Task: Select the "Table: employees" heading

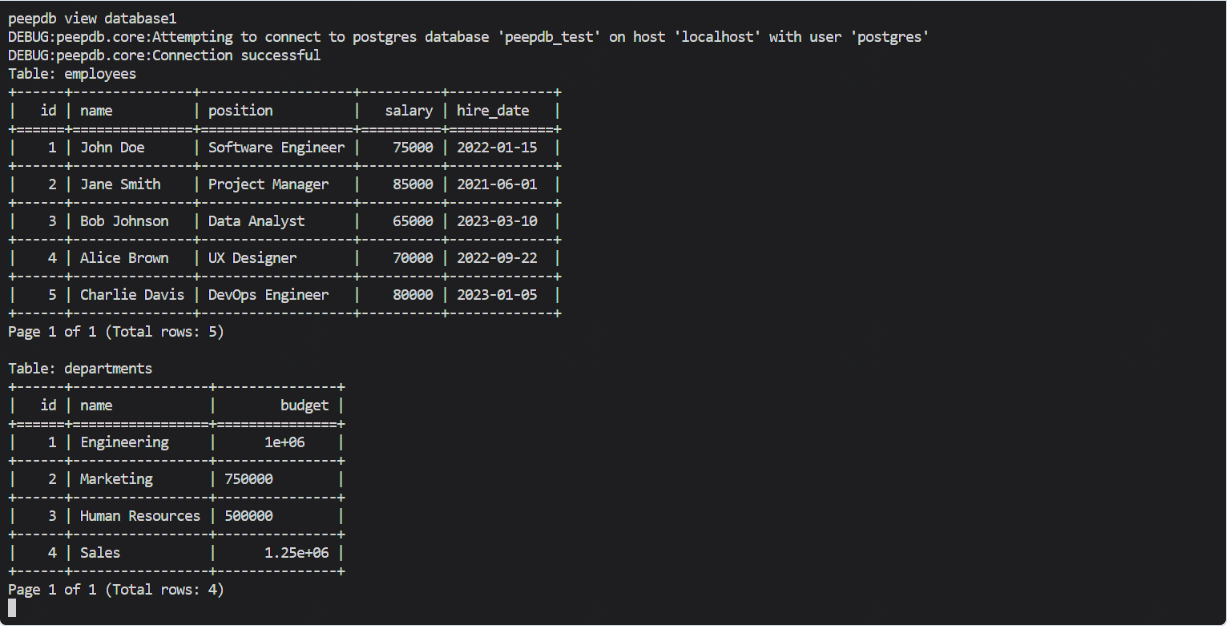Action: 72,74
